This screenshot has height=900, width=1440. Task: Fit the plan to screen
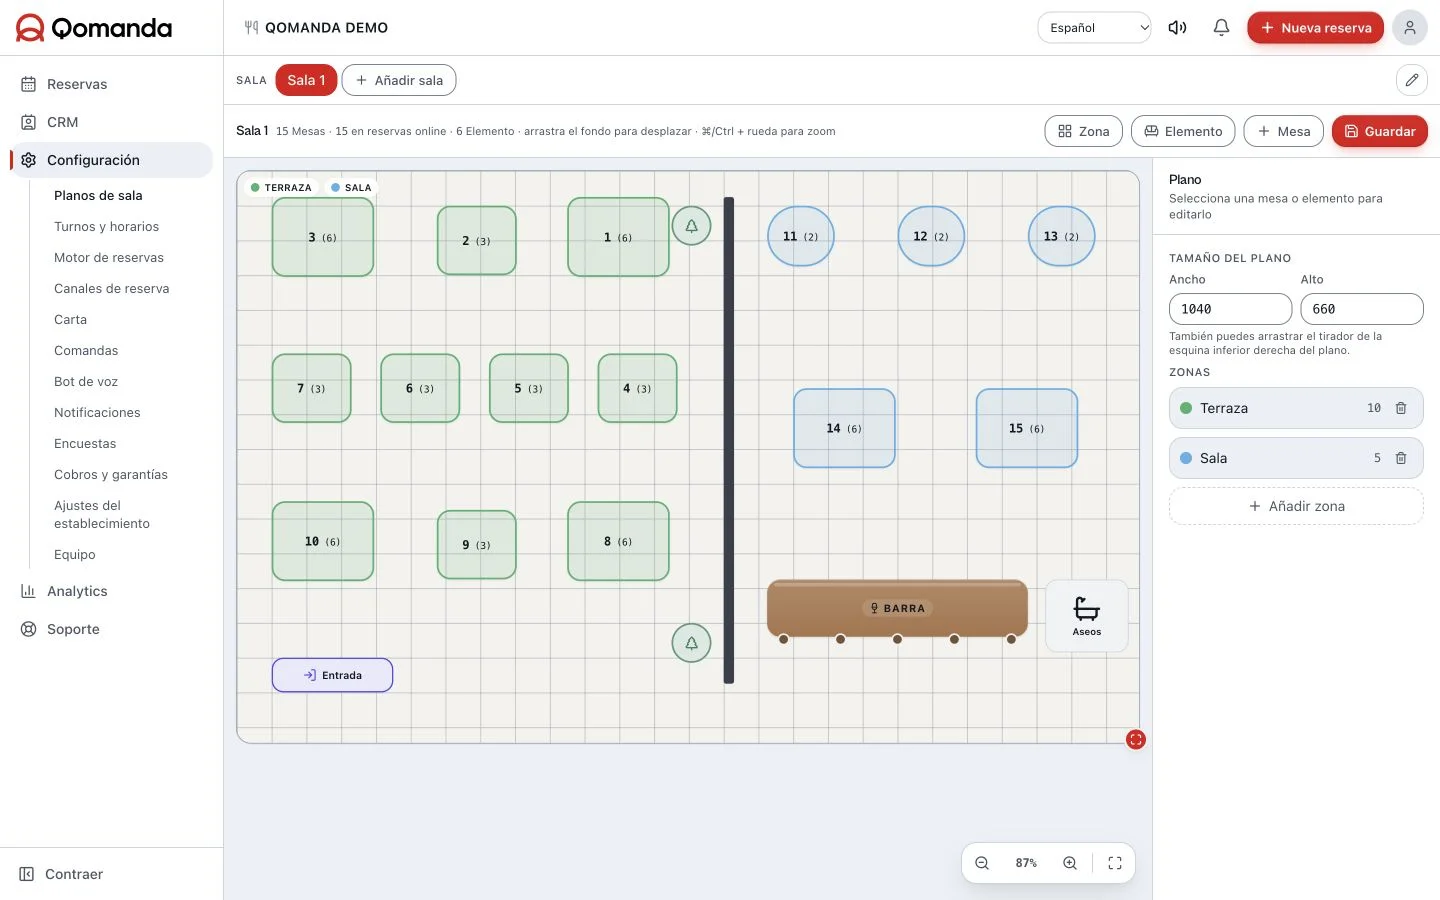pyautogui.click(x=1115, y=863)
